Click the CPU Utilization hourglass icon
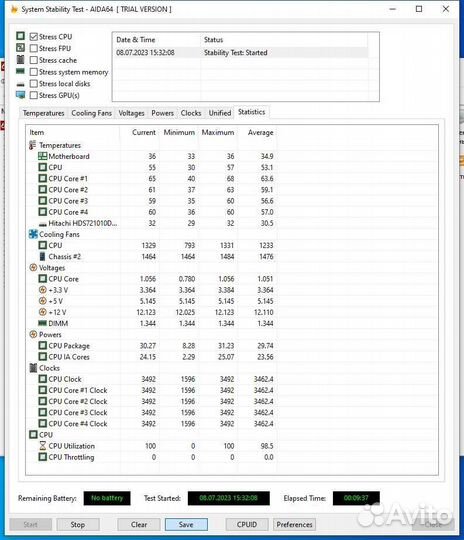 point(42,446)
